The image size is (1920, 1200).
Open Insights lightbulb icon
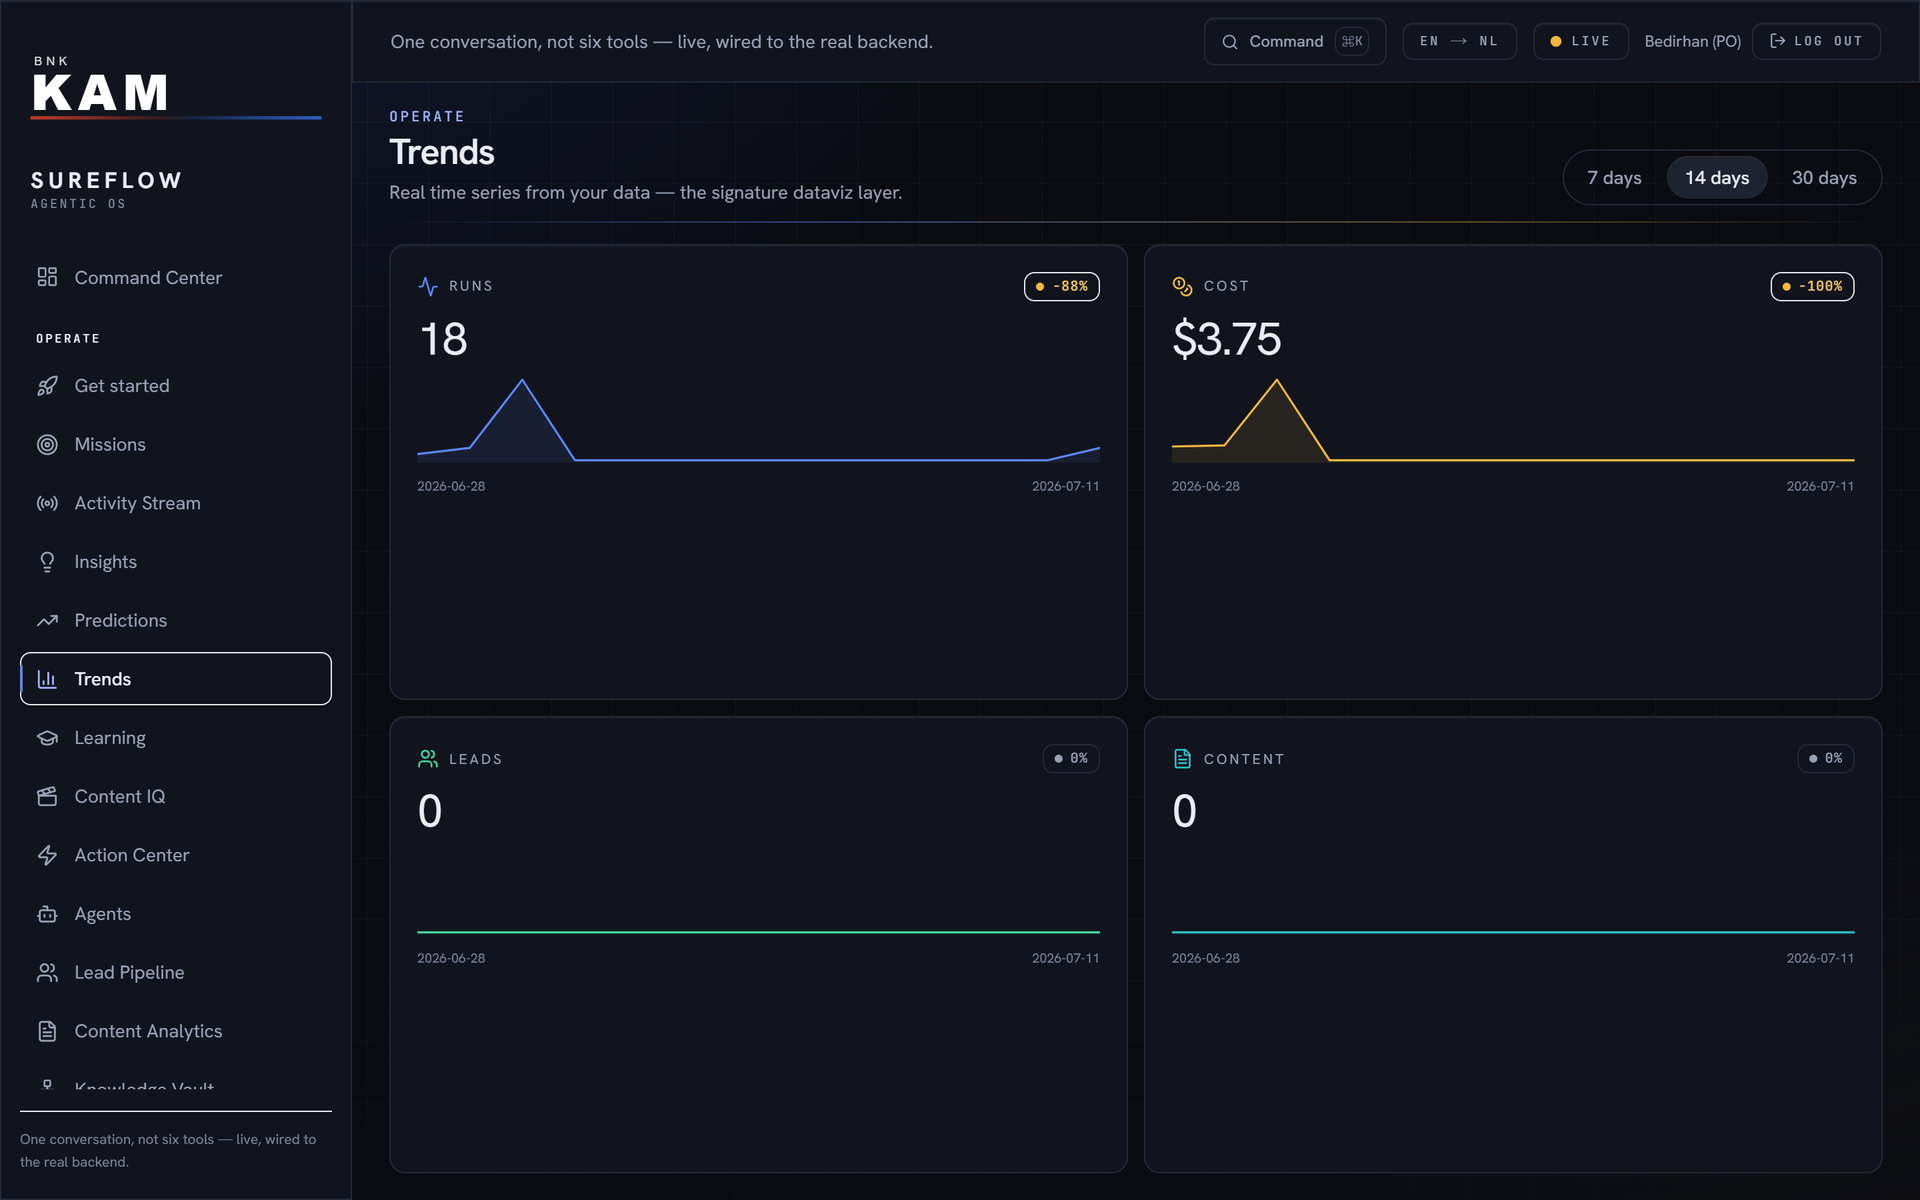[x=47, y=562]
